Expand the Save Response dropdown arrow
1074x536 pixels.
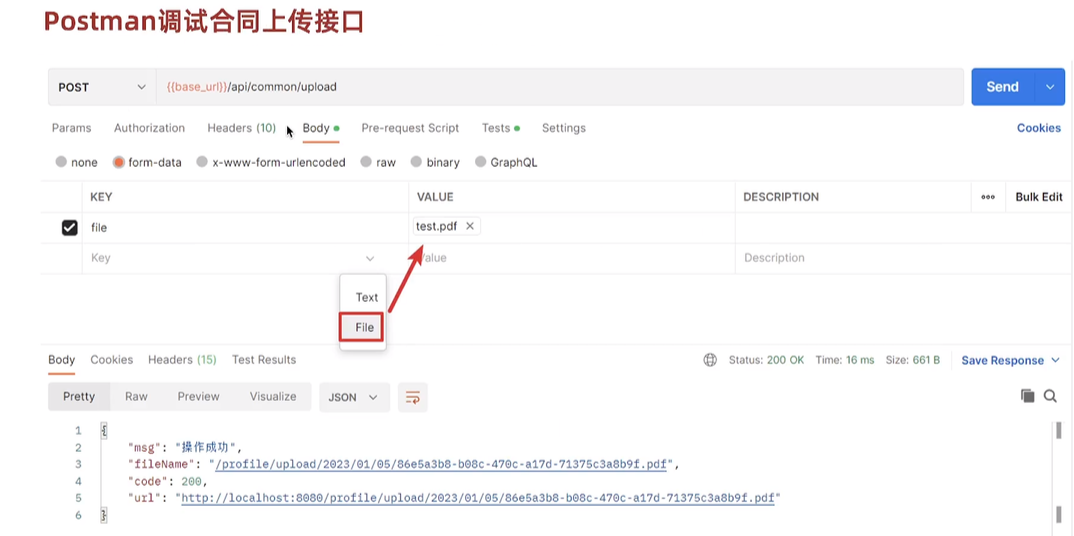coord(1055,360)
